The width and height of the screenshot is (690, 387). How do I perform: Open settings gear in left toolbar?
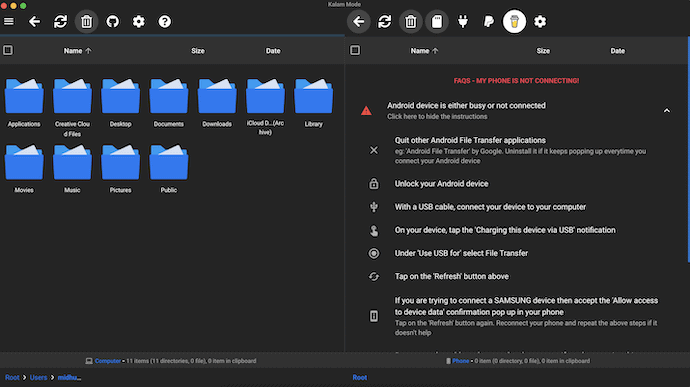pos(139,21)
